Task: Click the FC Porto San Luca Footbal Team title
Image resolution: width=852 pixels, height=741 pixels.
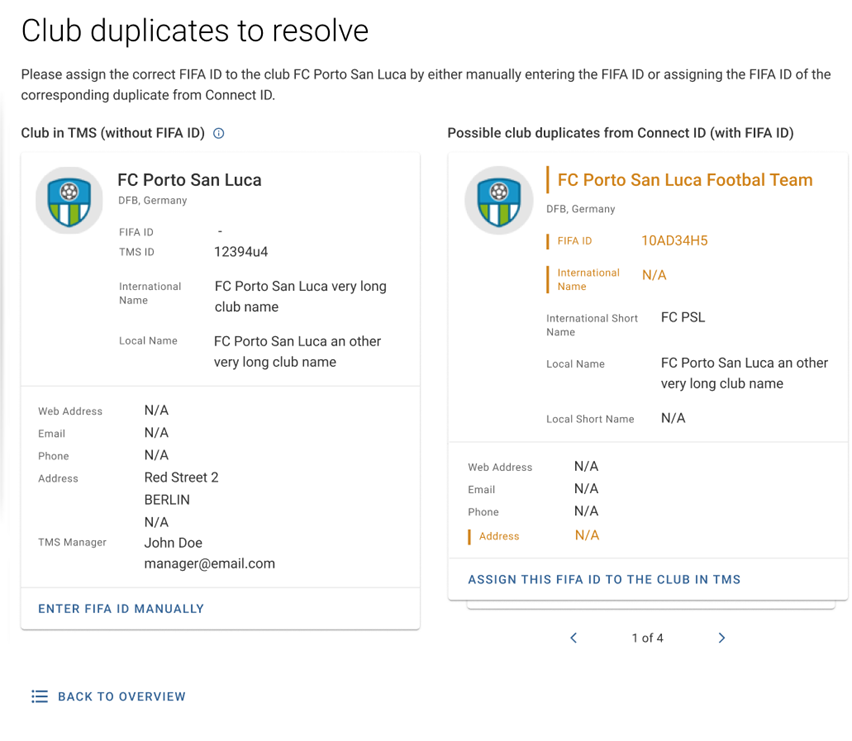Action: 685,180
